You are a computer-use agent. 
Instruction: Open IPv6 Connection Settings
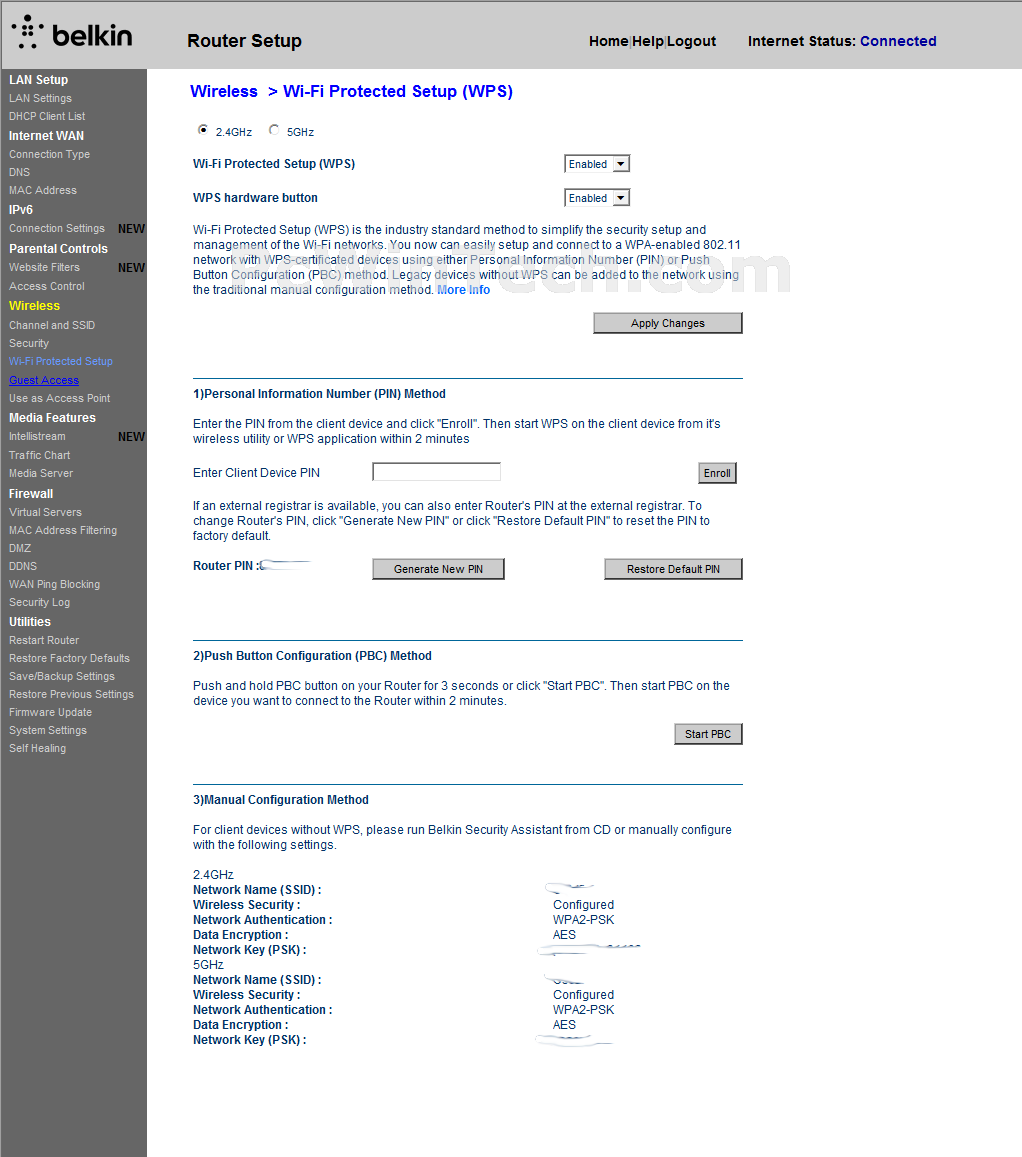pos(57,229)
